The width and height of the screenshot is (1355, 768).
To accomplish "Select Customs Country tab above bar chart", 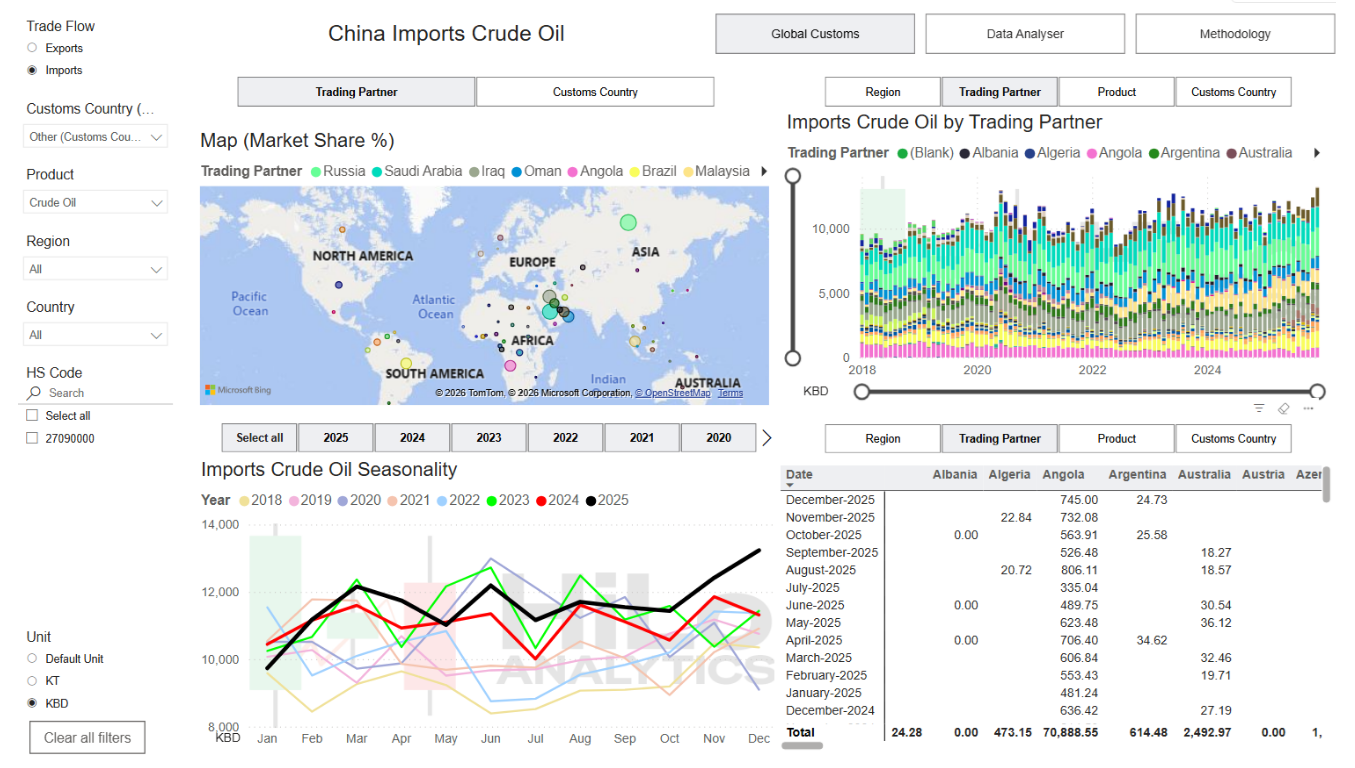I will (1233, 92).
